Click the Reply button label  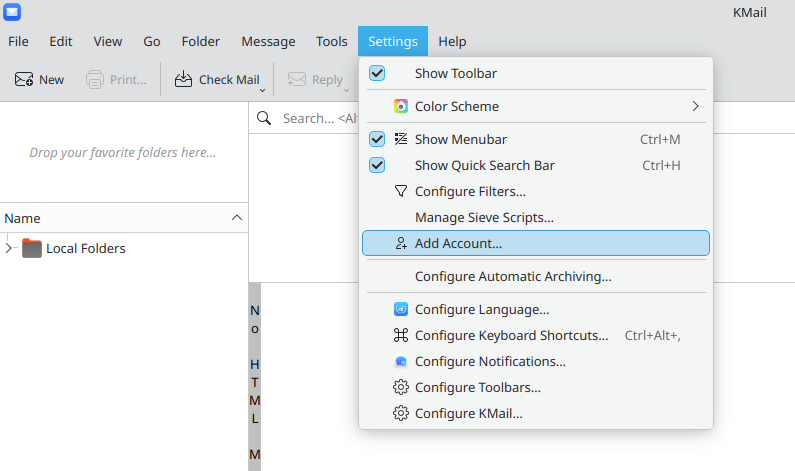[327, 80]
